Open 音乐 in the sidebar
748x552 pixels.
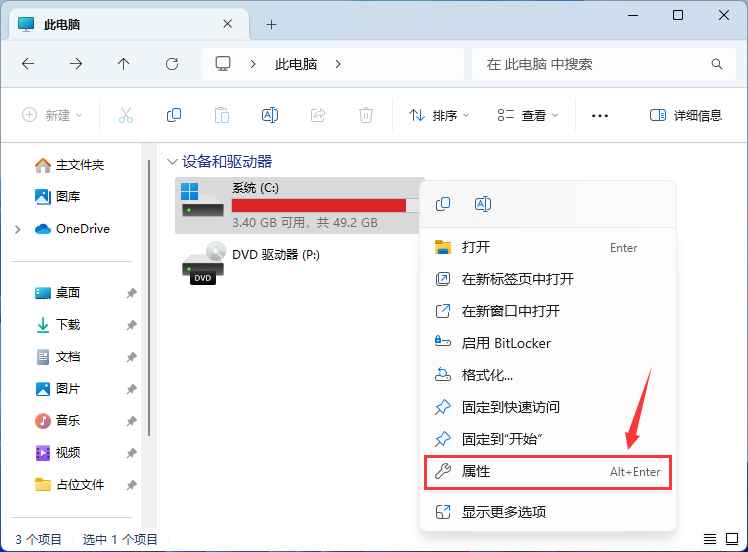(x=58, y=421)
